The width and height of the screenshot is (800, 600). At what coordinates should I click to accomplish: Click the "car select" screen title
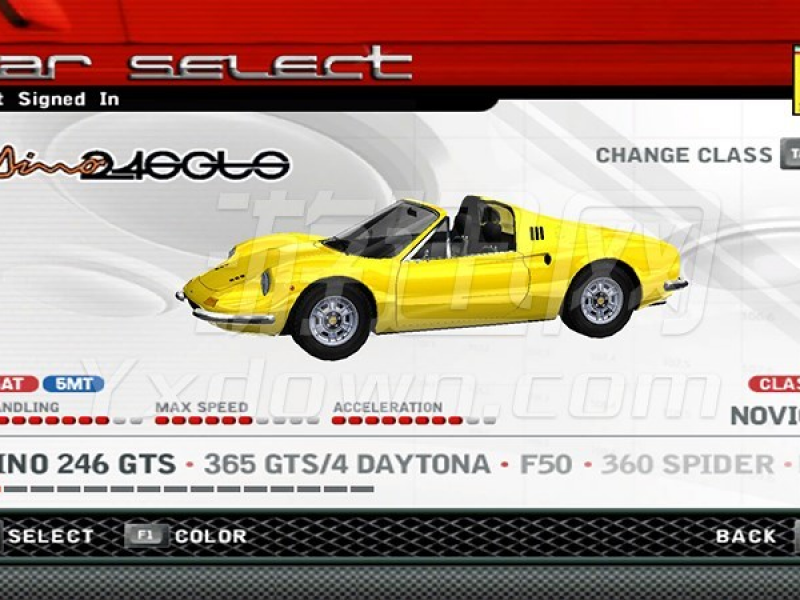[x=206, y=63]
